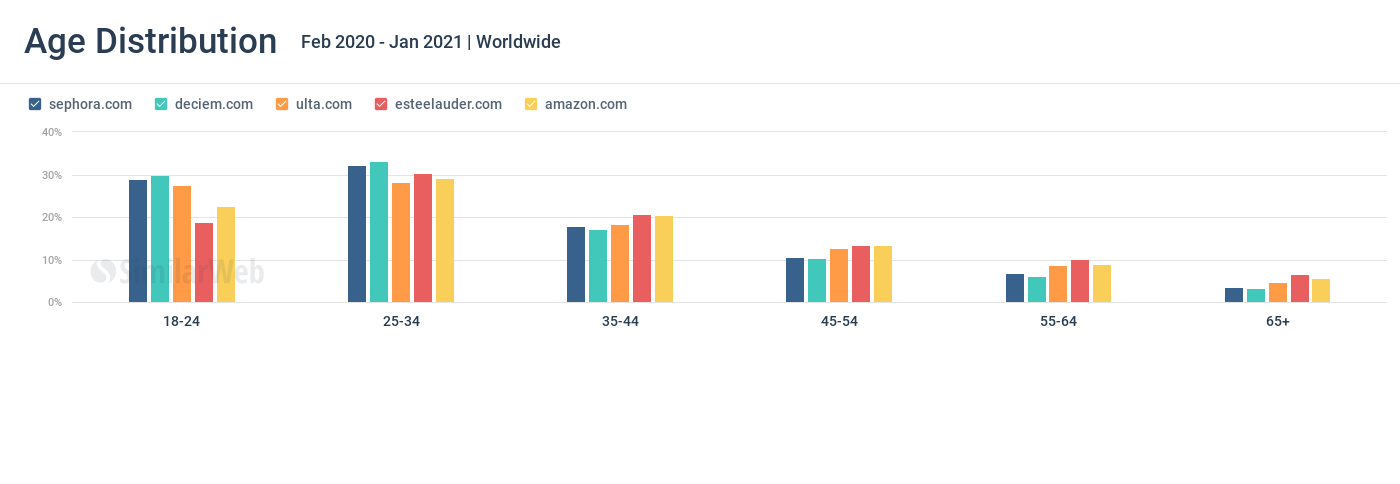This screenshot has height=484, width=1400.
Task: Select the sephora.com bar in 18-24
Action: [138, 241]
